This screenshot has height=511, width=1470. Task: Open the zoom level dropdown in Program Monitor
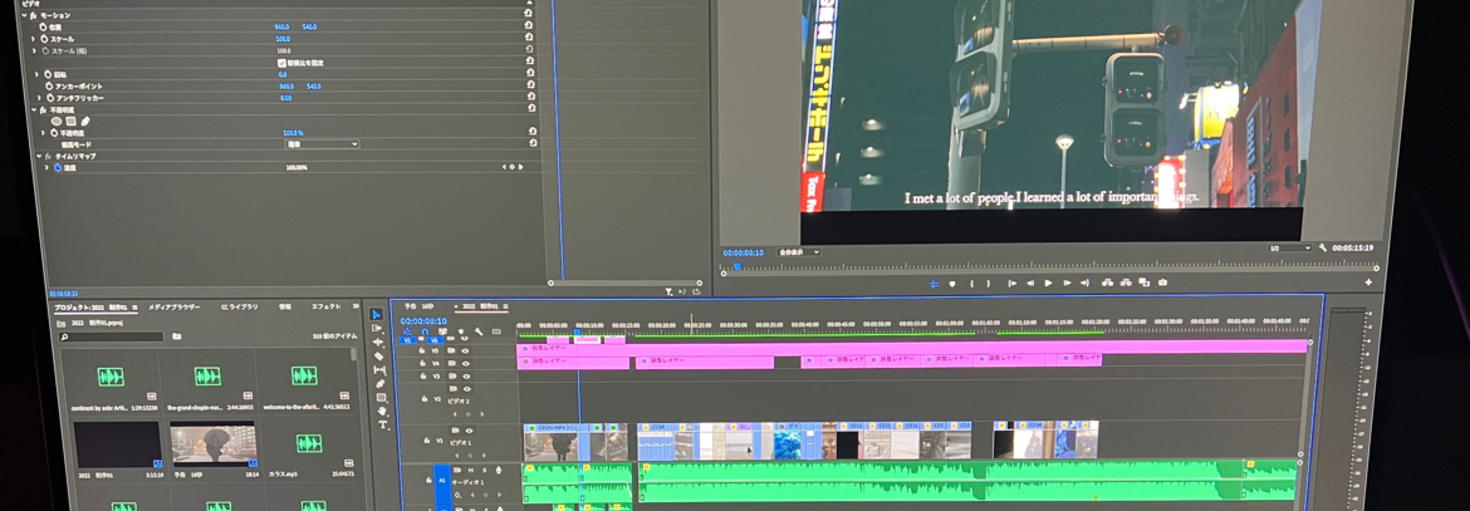[x=799, y=252]
